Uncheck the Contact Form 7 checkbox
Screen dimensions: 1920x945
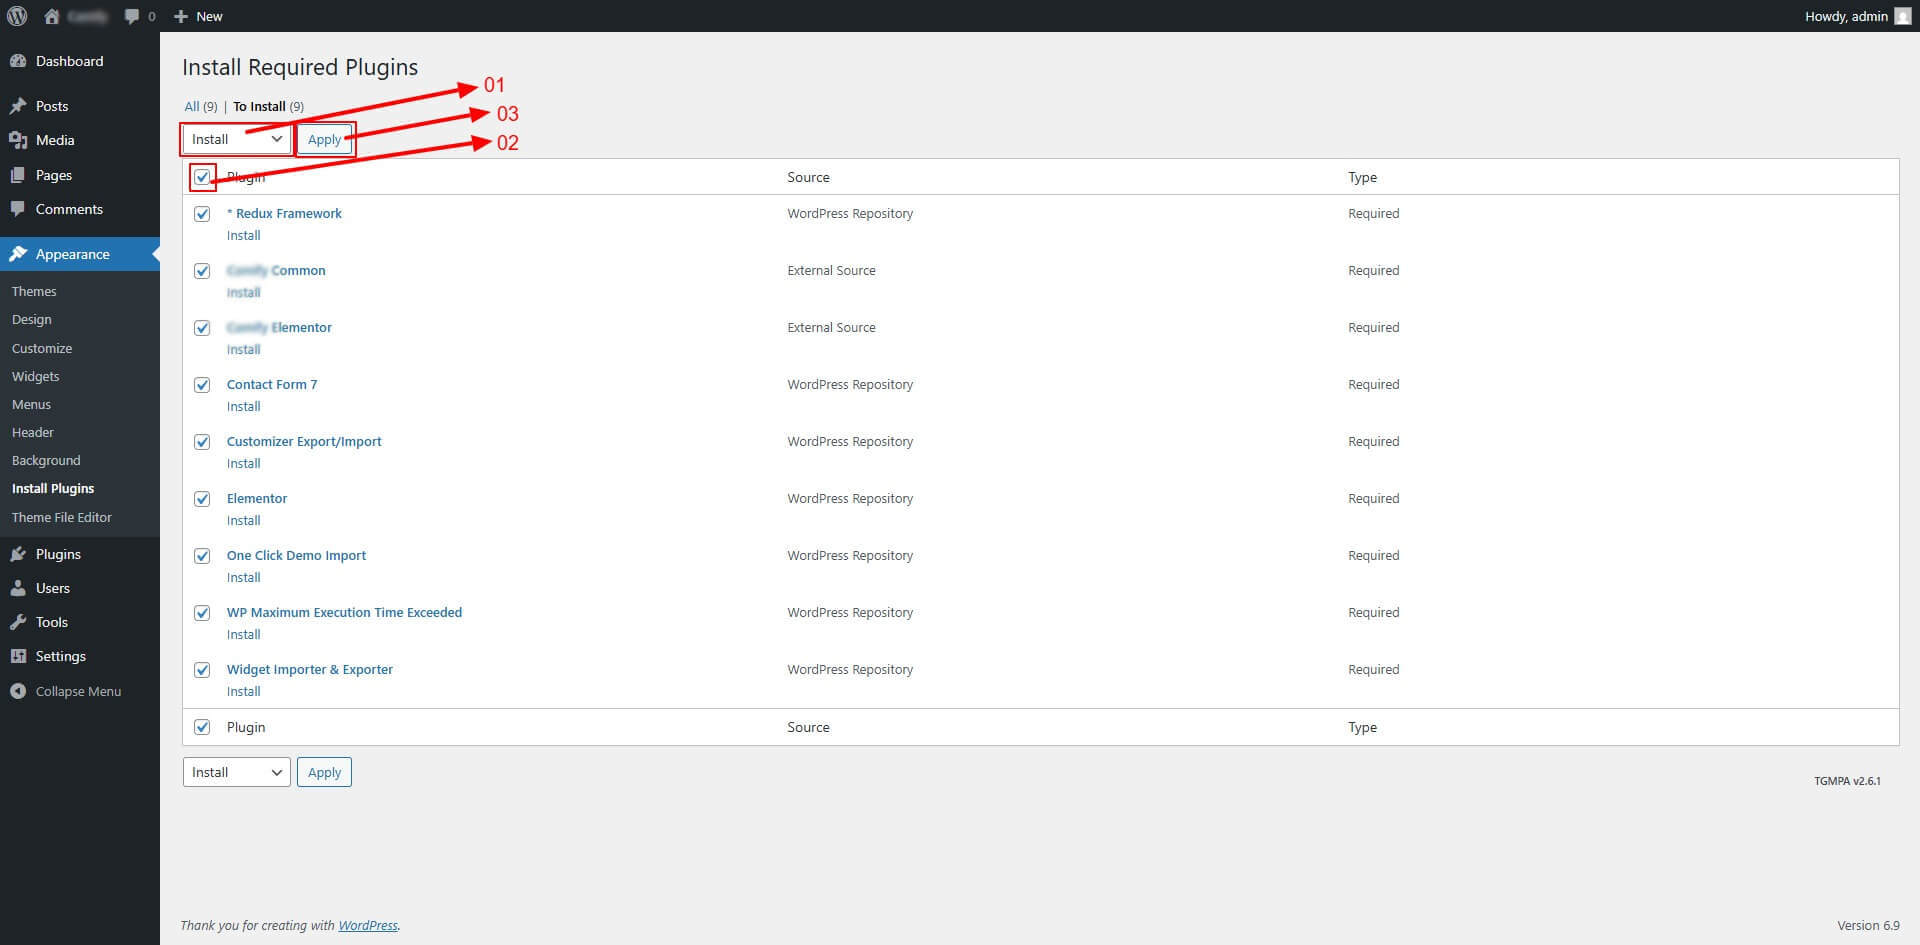click(202, 385)
